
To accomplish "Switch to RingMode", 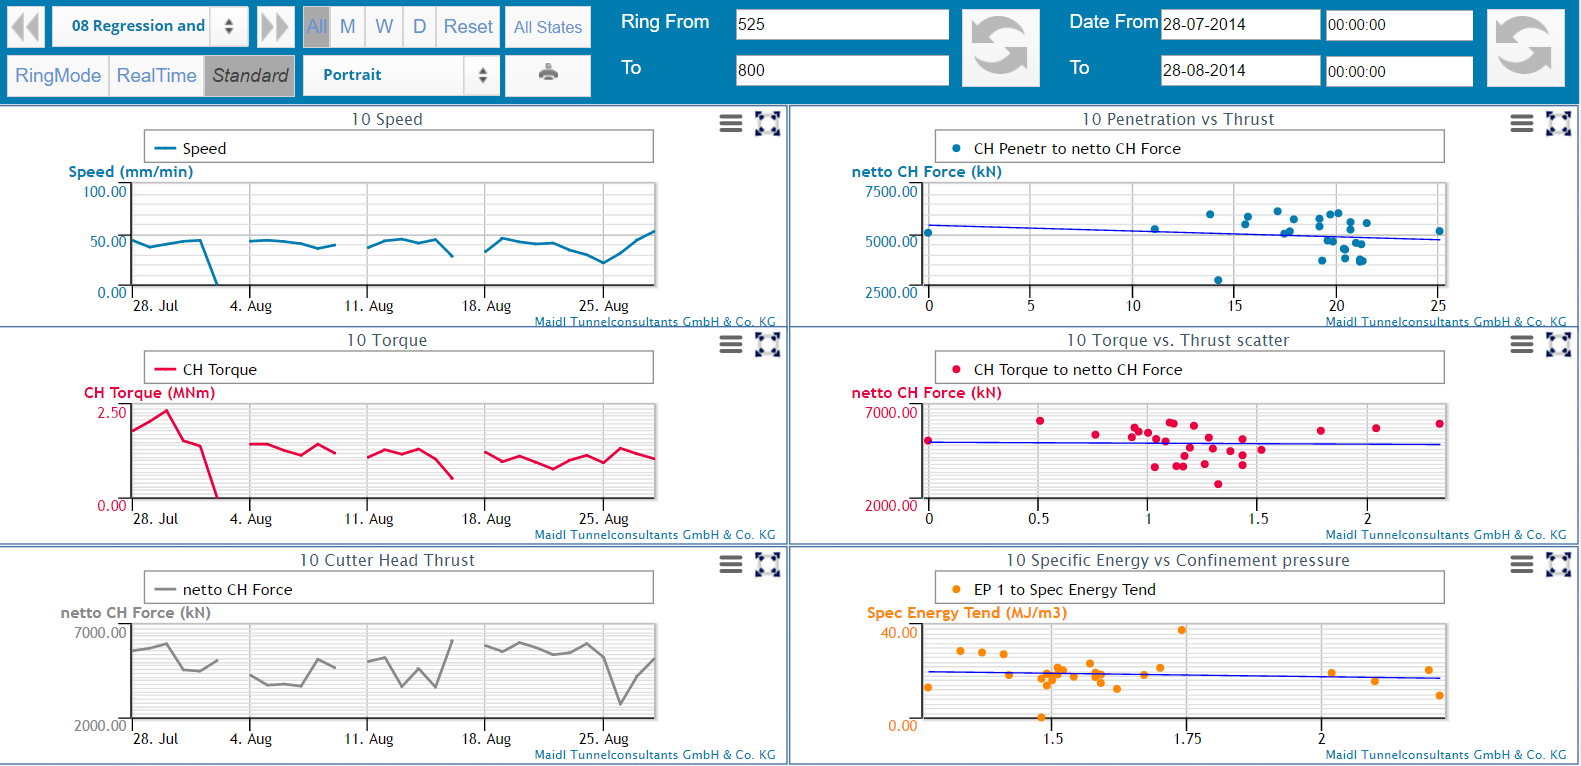I will pos(58,76).
